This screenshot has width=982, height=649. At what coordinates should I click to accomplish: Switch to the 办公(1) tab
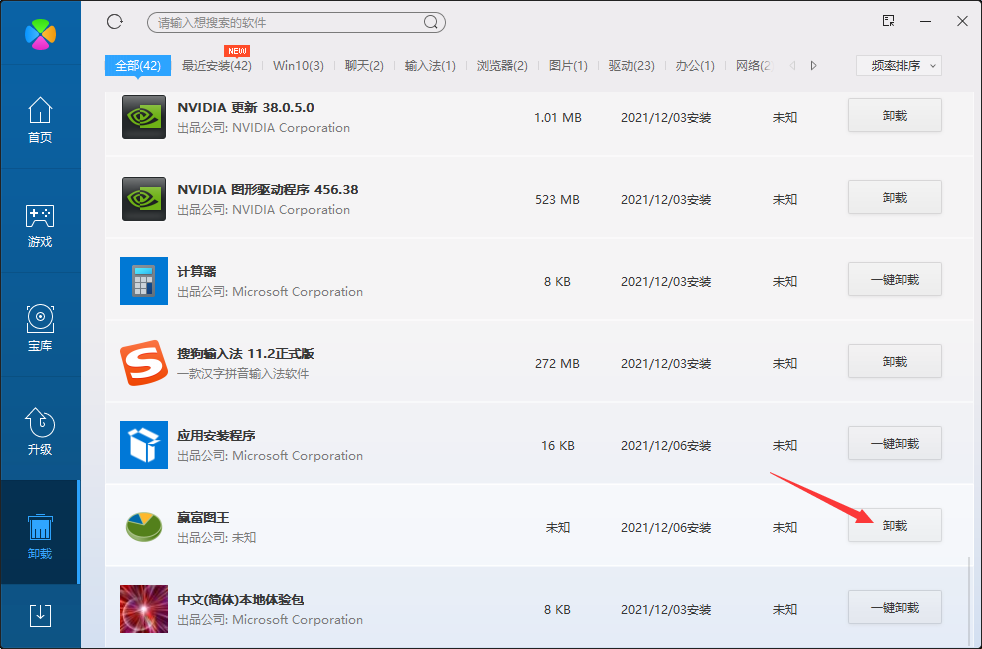[x=695, y=66]
